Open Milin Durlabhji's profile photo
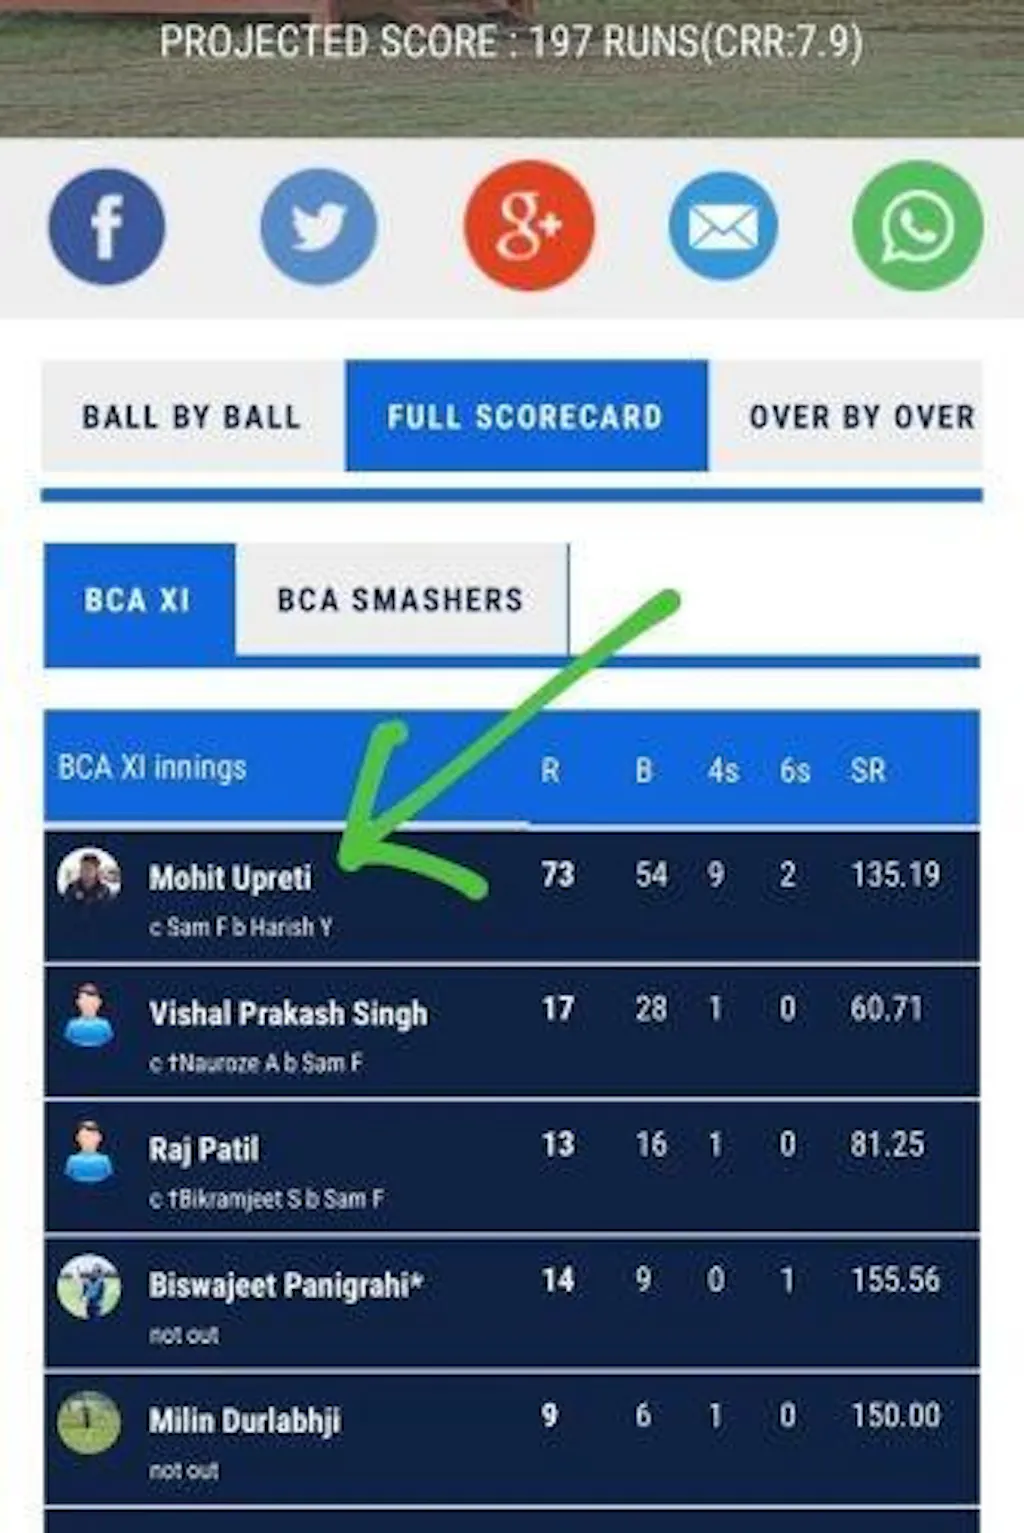 pos(89,1422)
